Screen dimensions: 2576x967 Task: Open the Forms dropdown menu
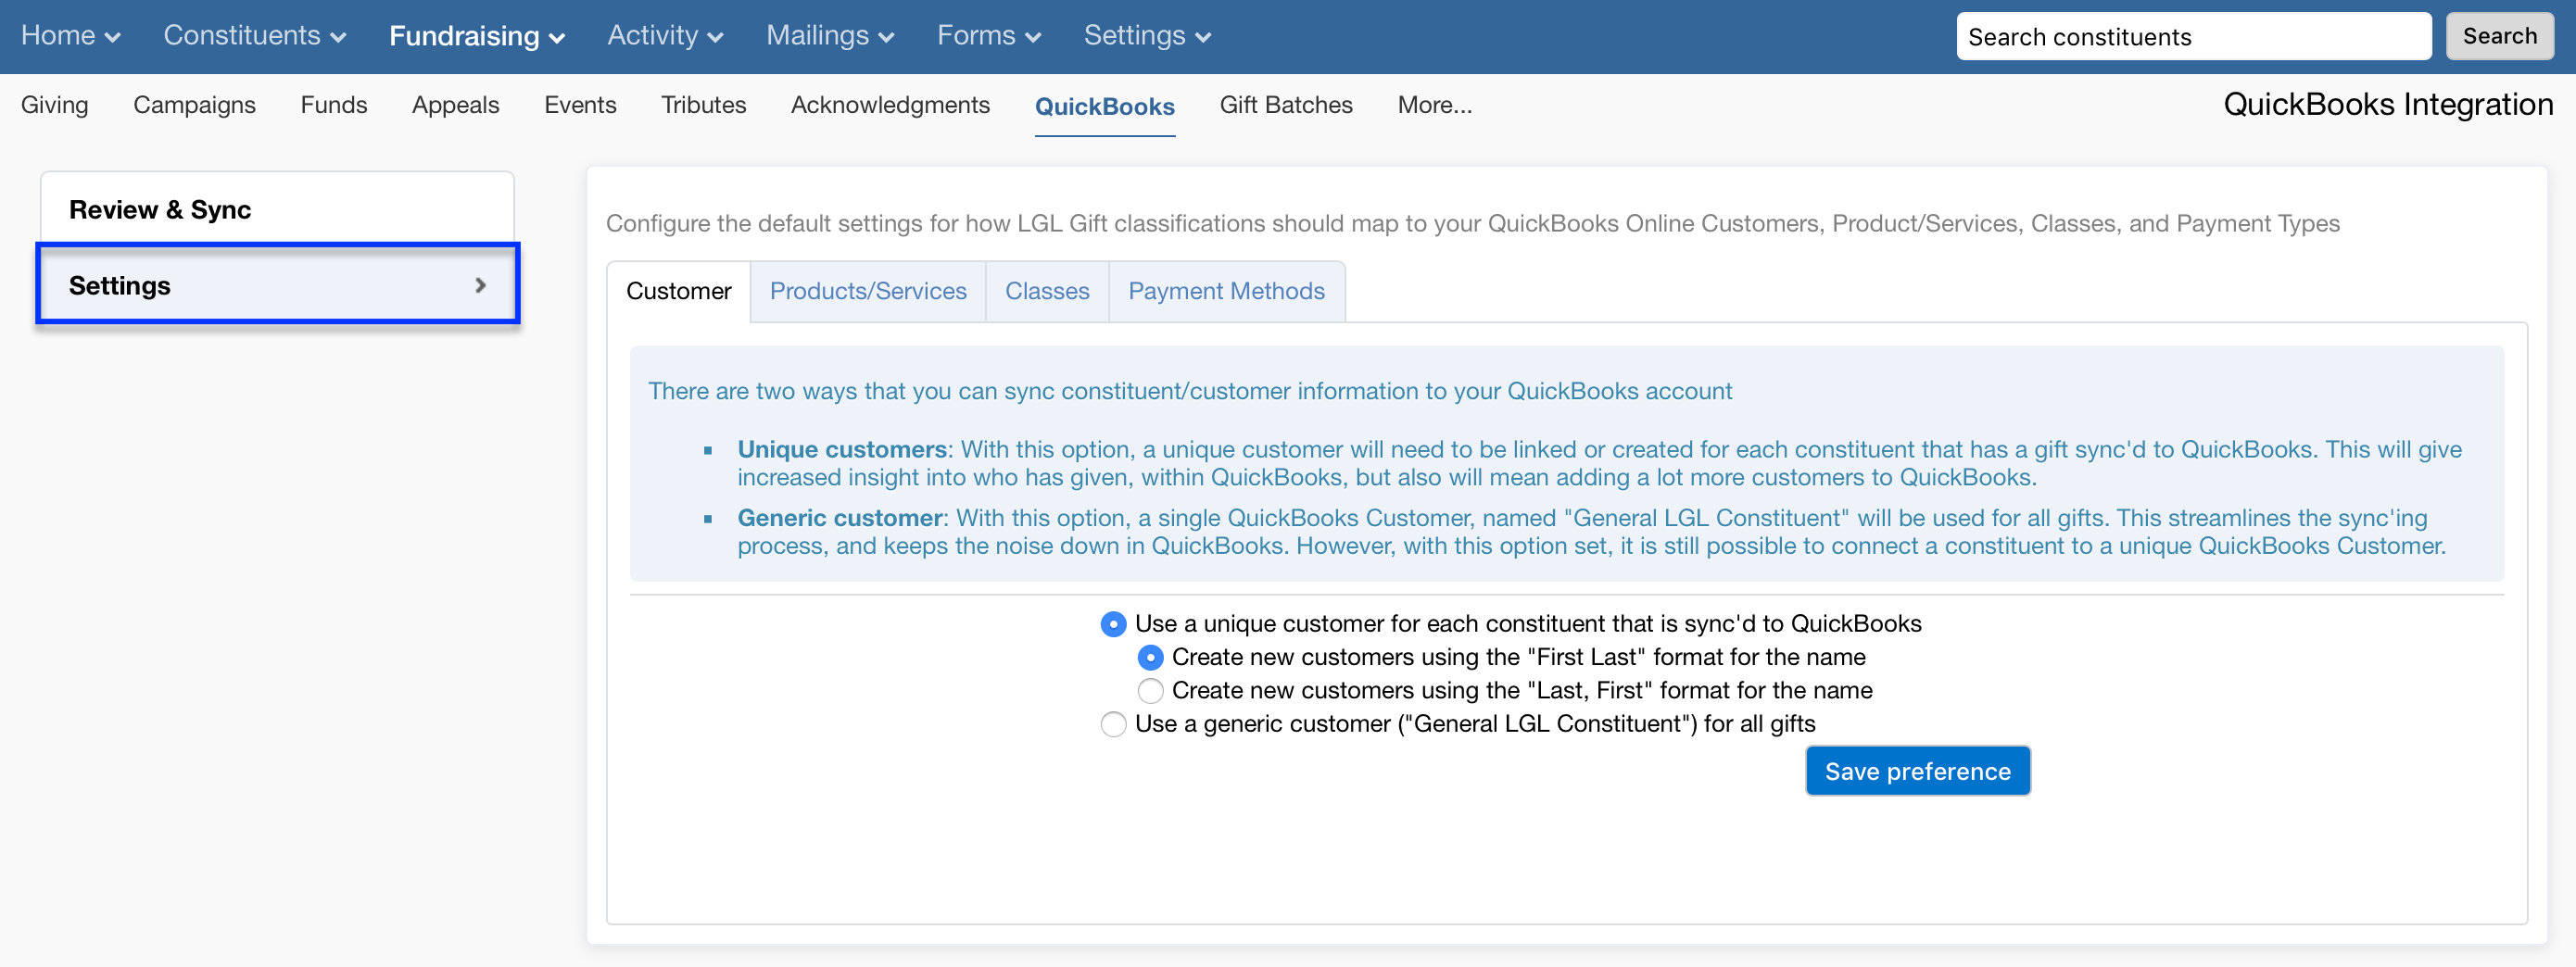pos(988,36)
